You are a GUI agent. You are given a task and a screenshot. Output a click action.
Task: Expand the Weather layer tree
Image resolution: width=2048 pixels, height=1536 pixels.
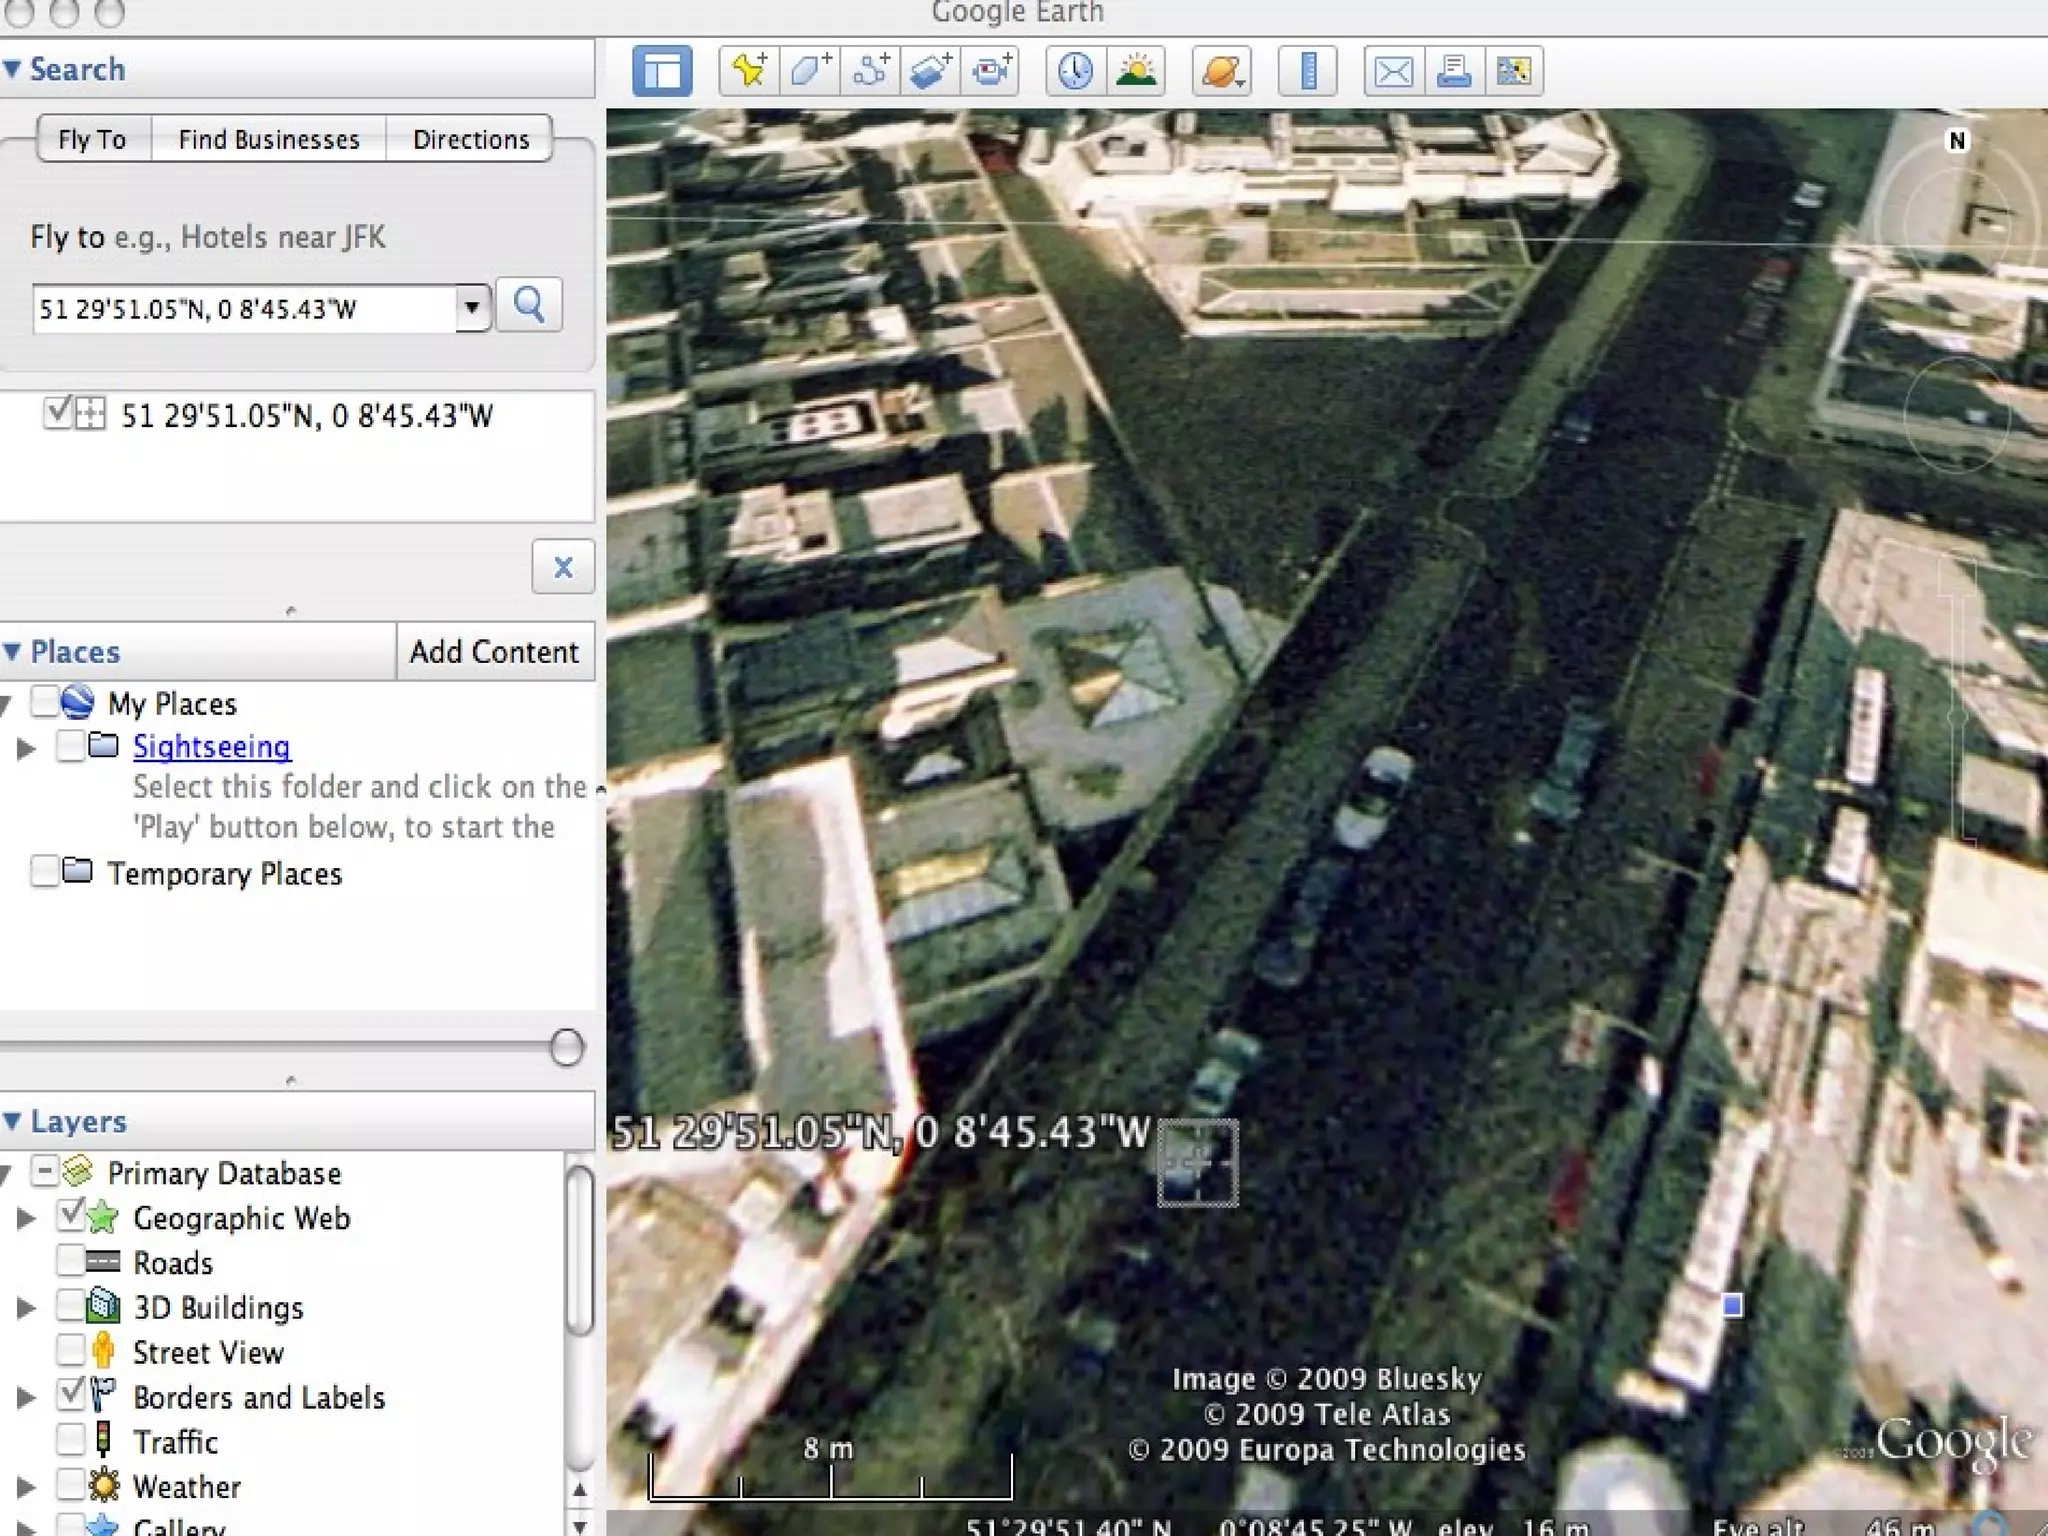click(26, 1486)
